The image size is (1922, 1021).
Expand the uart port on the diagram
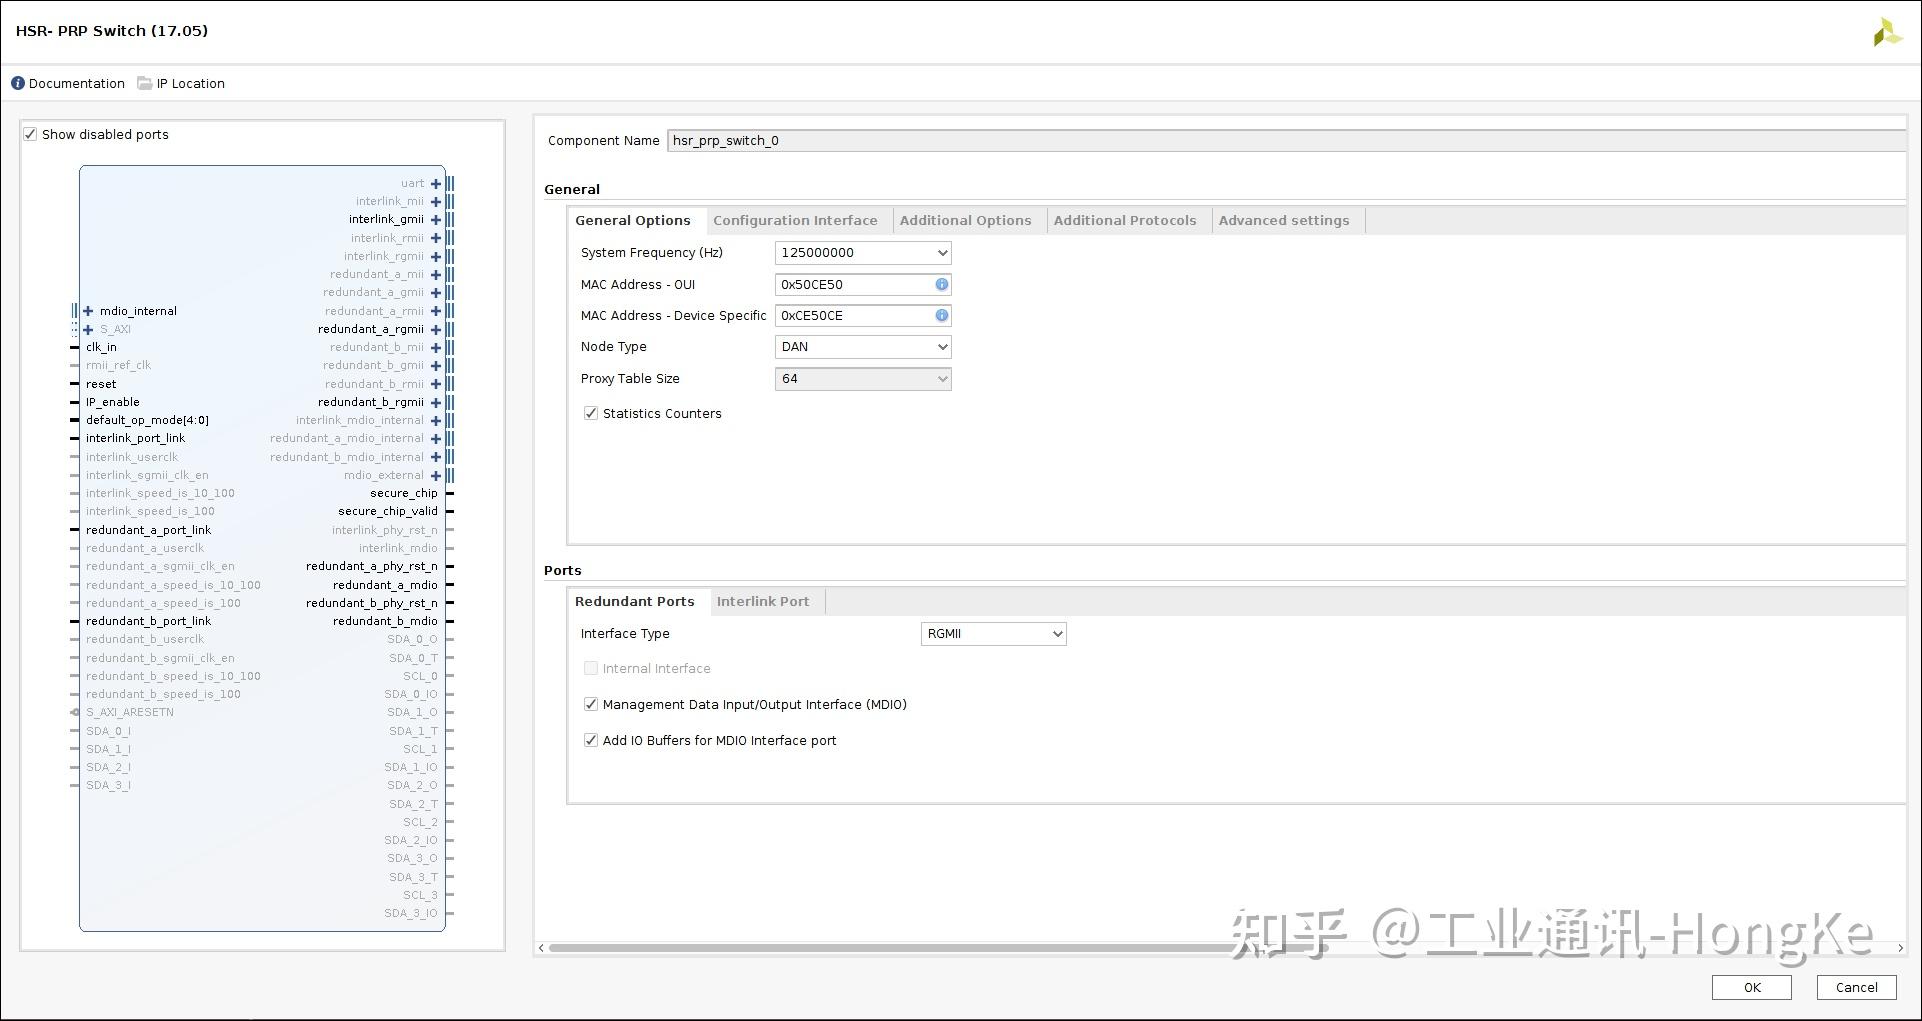(435, 183)
